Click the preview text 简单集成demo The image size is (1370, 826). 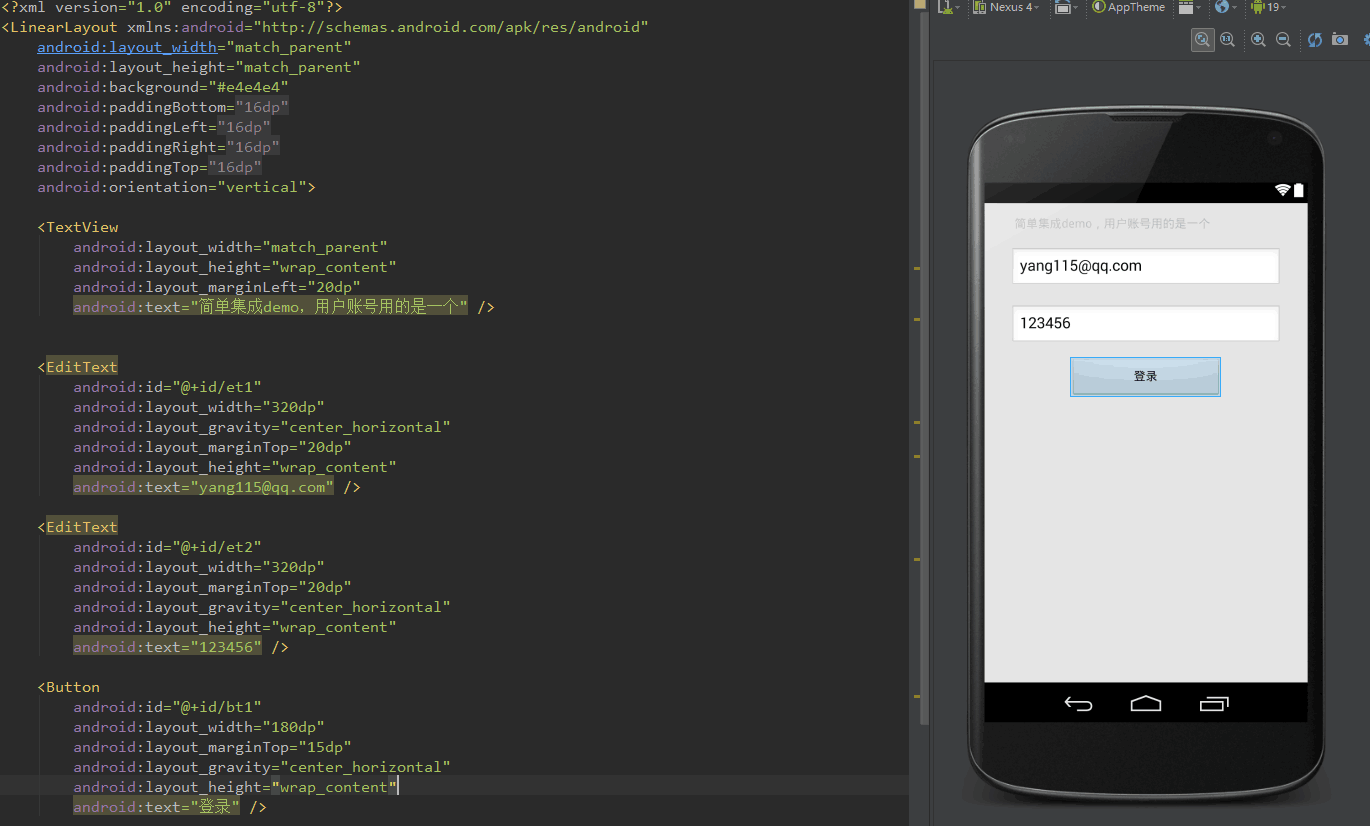[1112, 224]
